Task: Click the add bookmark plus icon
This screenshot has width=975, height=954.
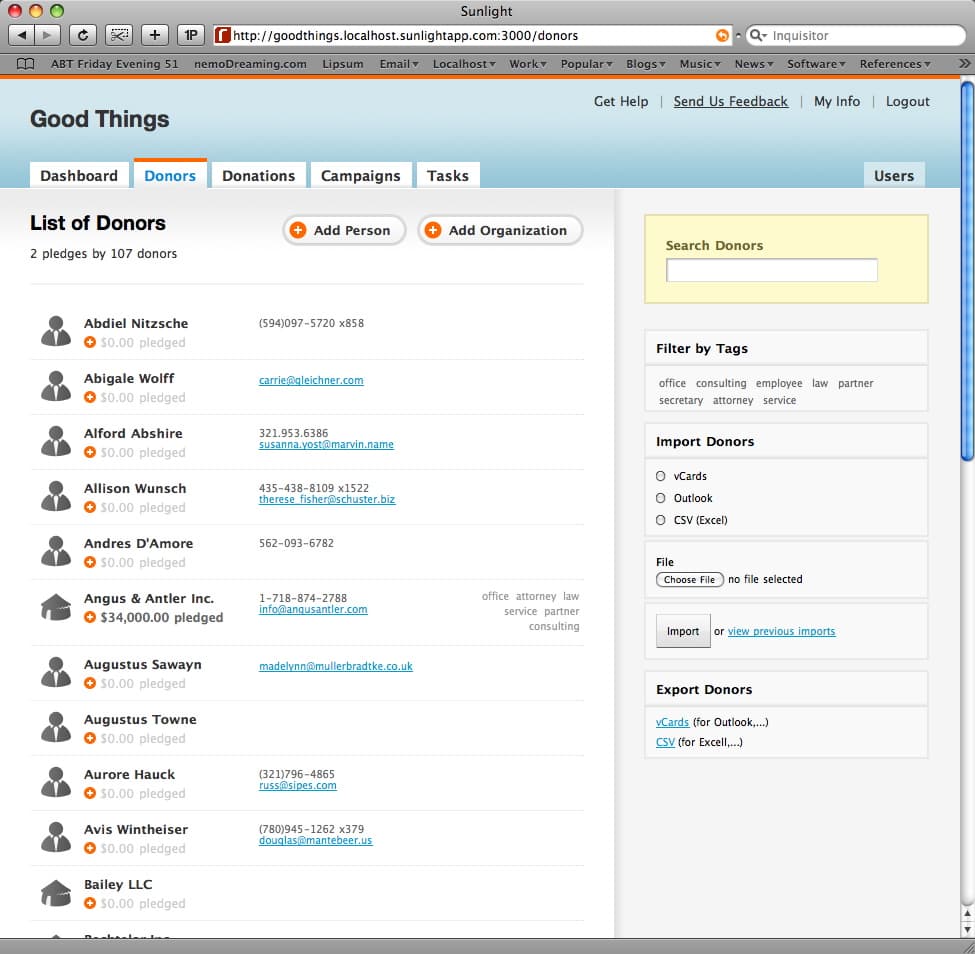Action: pyautogui.click(x=154, y=35)
